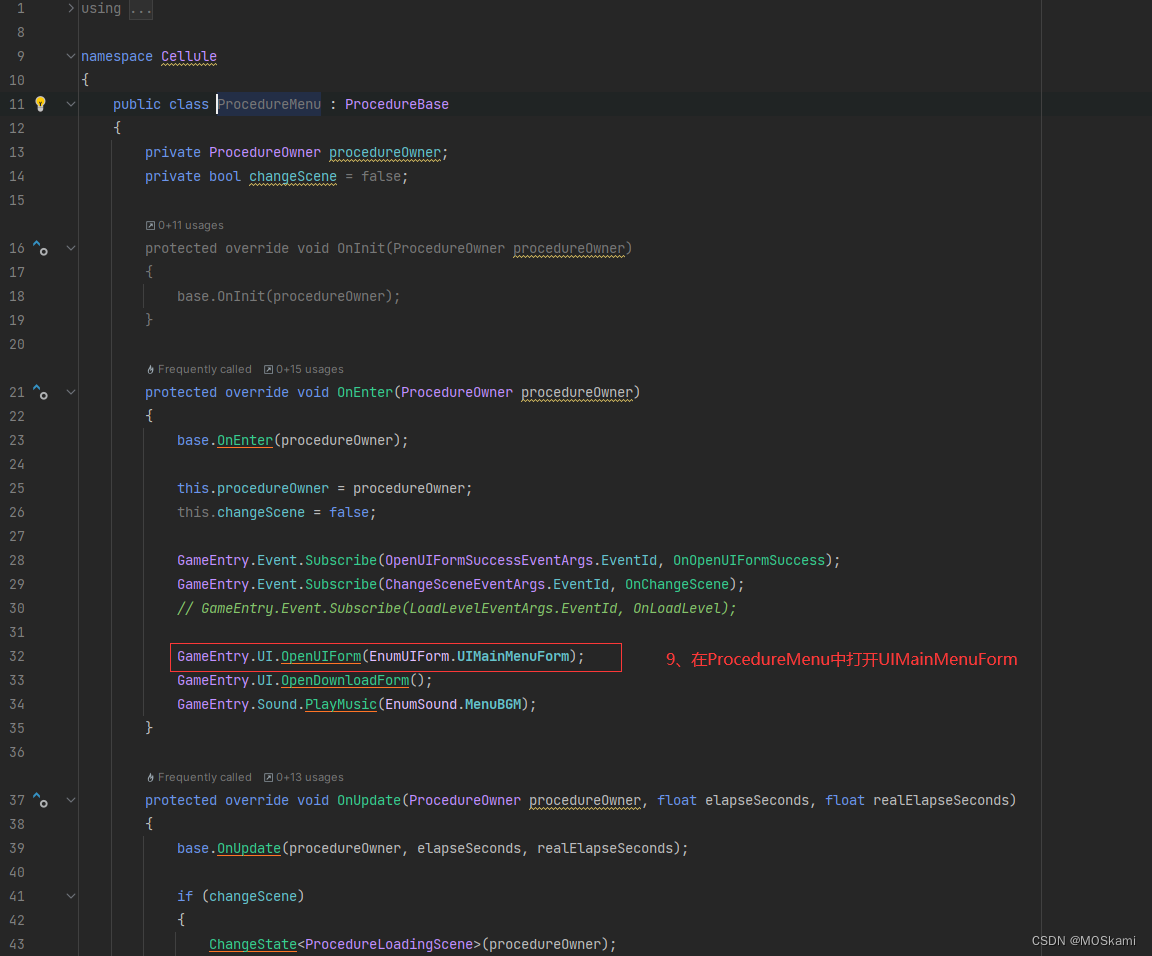The height and width of the screenshot is (956, 1152).
Task: Click the ChangeState underlined link on line 43
Action: [x=253, y=943]
